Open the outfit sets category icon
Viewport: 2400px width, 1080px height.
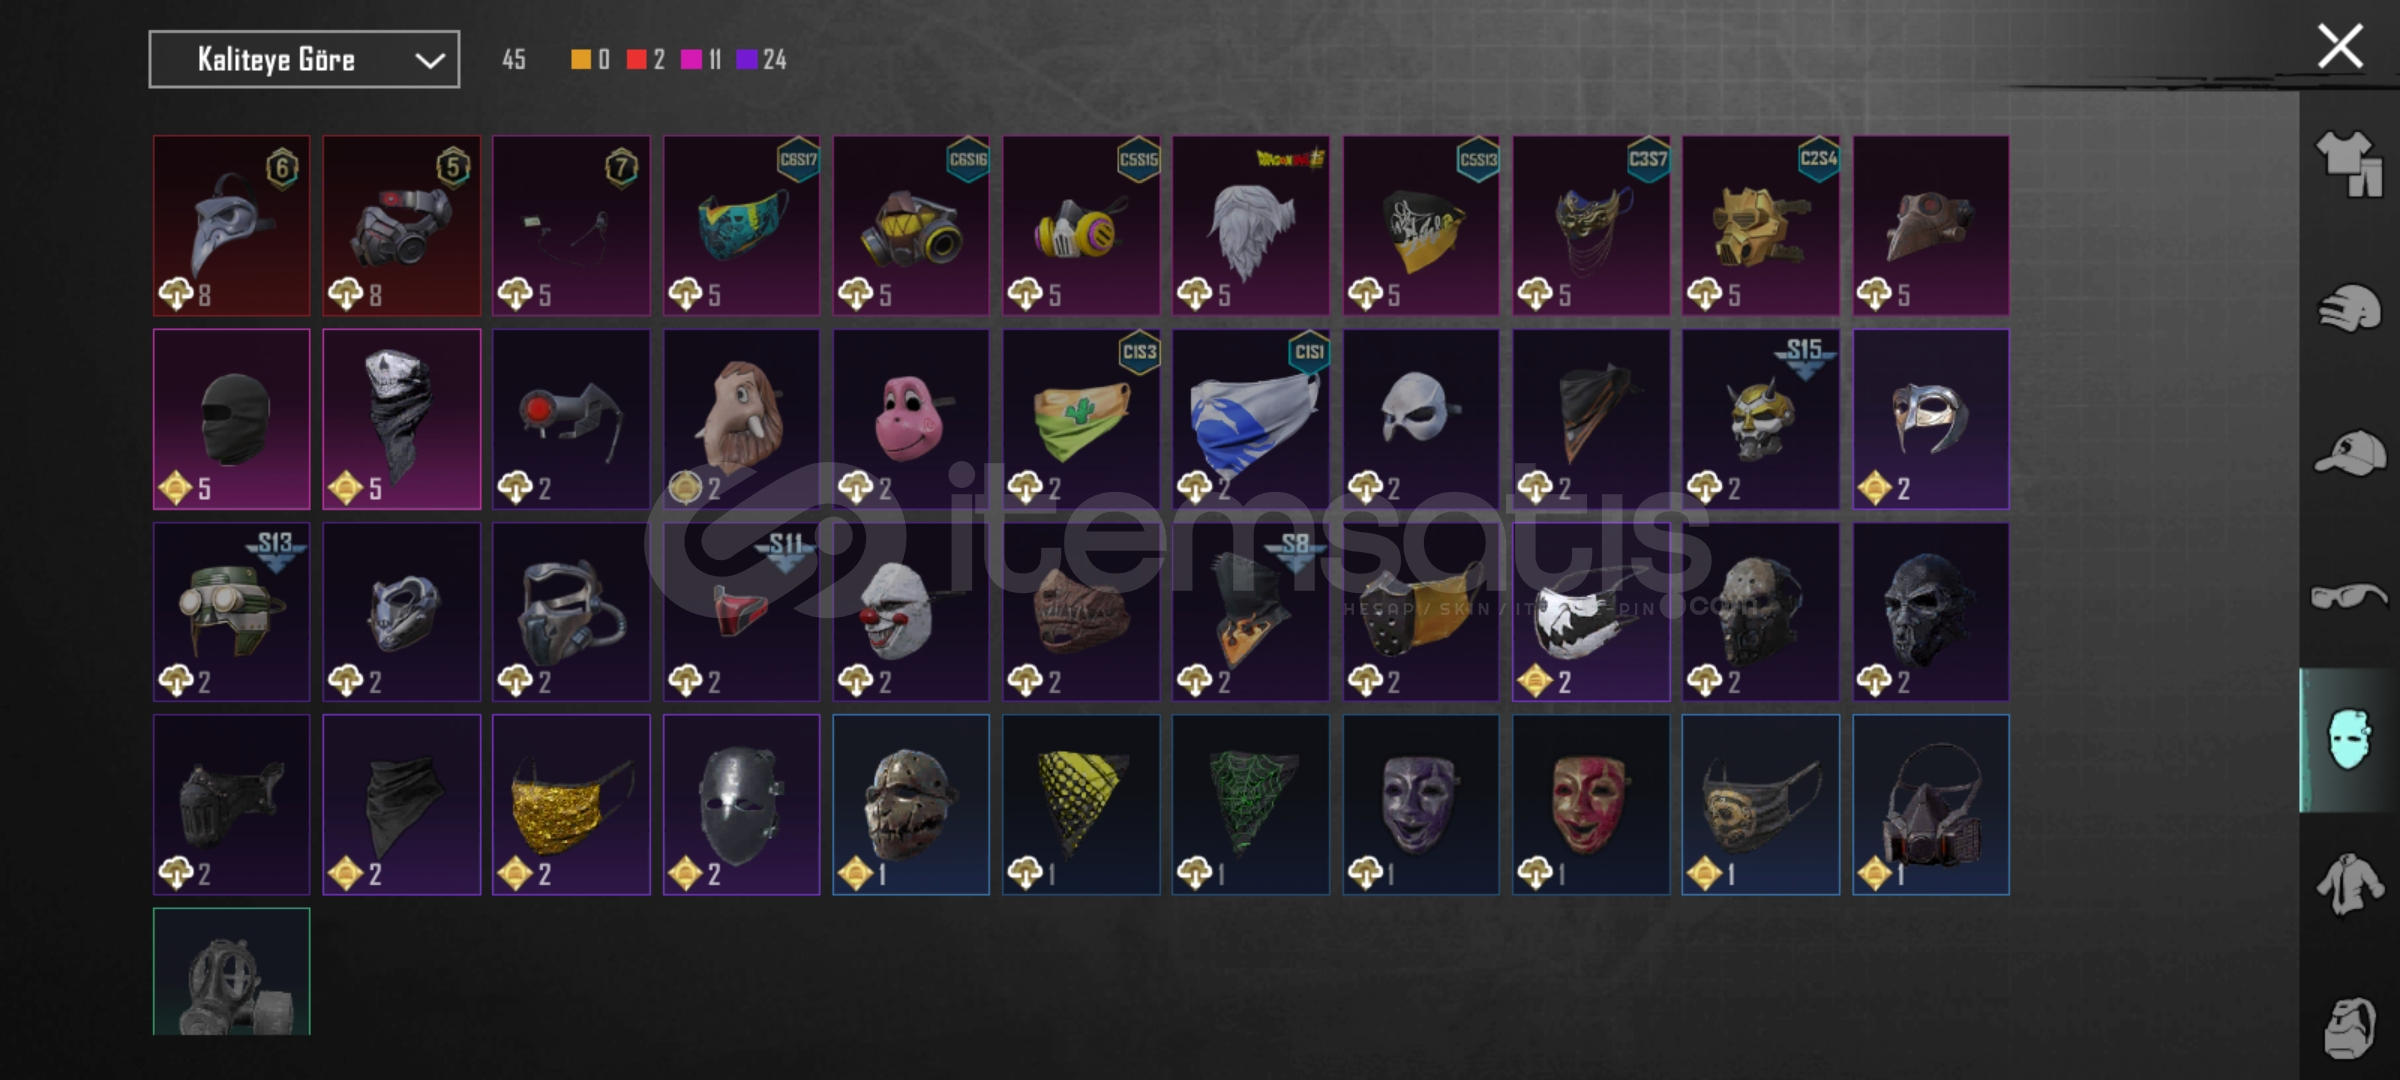(x=2349, y=164)
